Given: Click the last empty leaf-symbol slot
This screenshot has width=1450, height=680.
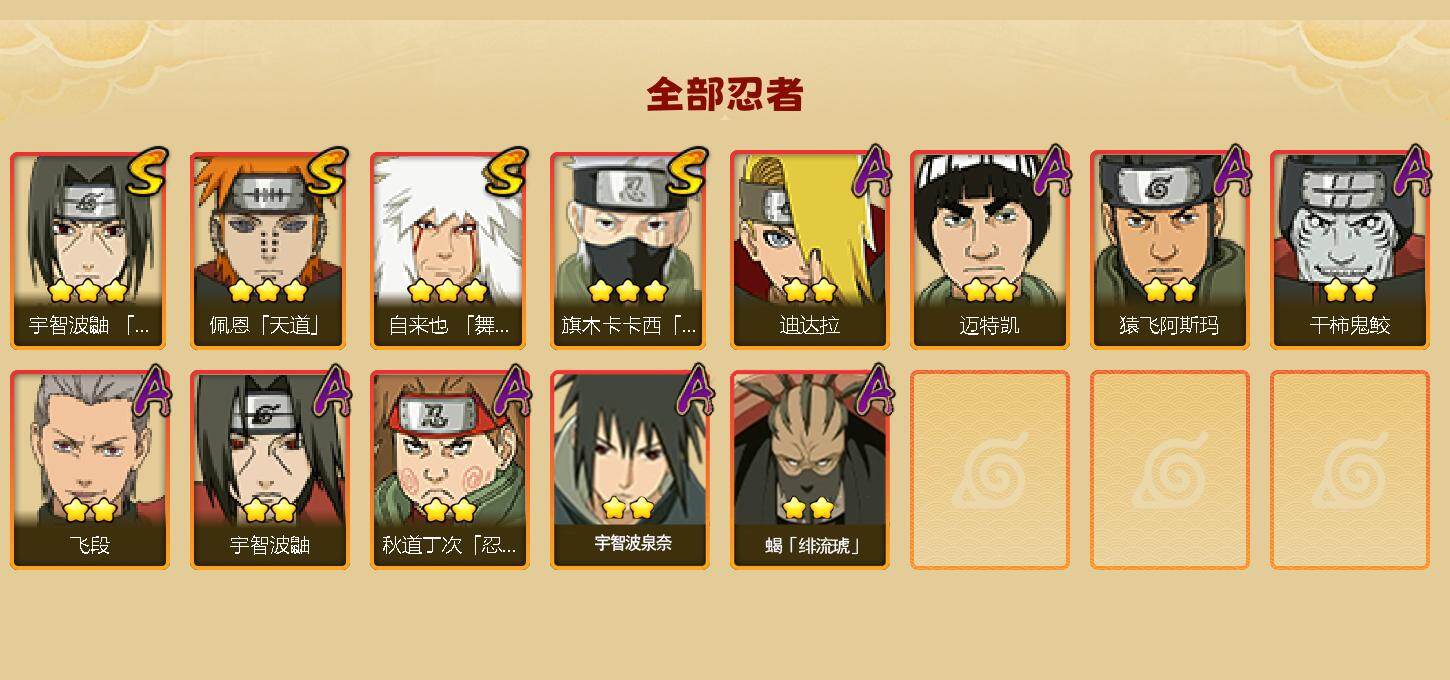Looking at the screenshot, I should point(1350,470).
